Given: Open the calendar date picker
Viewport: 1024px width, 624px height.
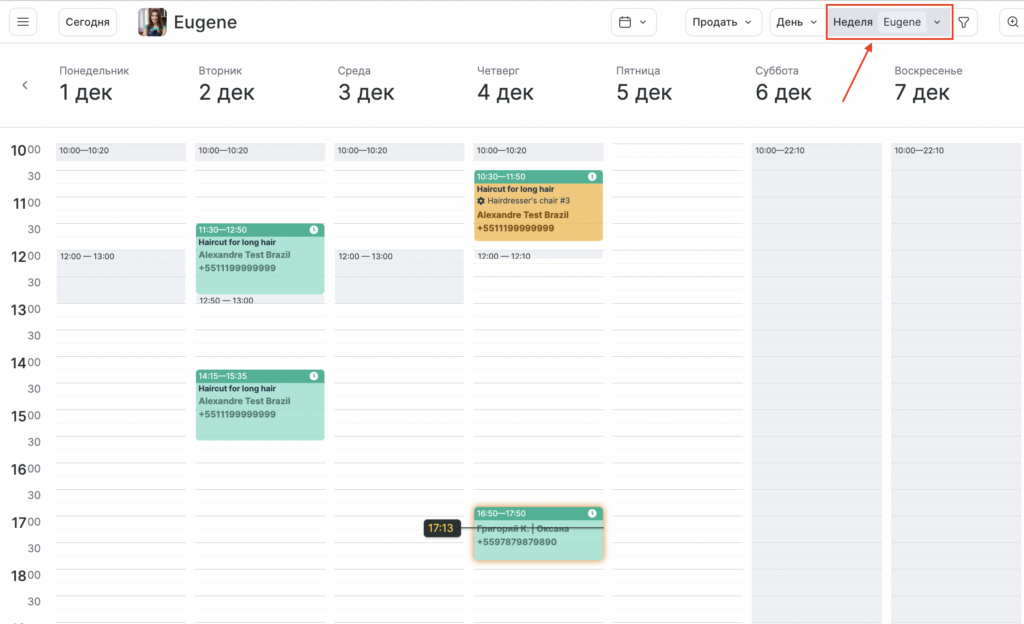Looking at the screenshot, I should (x=633, y=22).
